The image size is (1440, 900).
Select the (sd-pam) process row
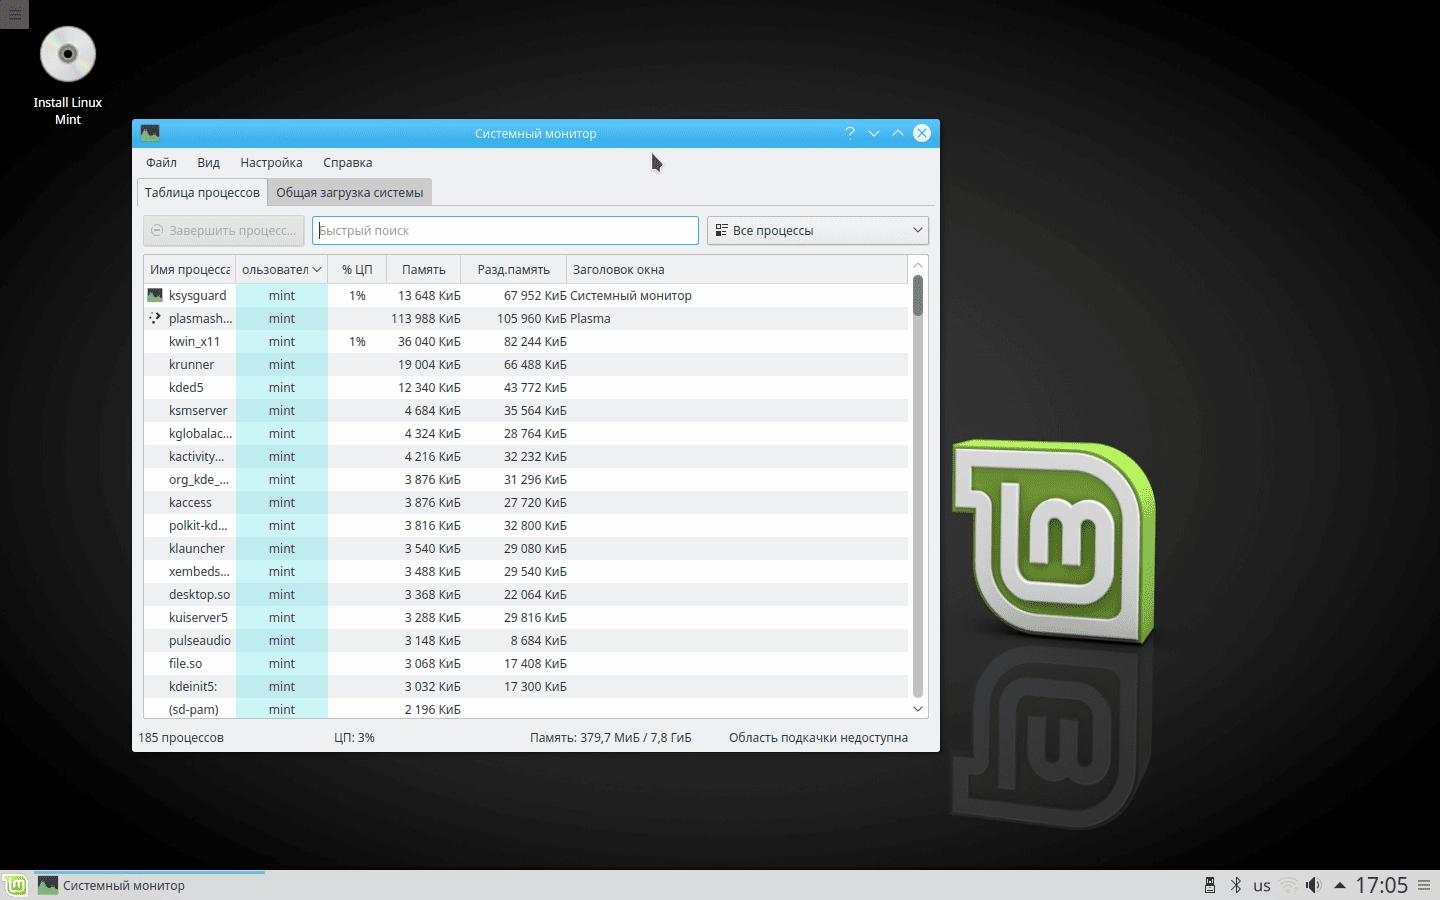(526, 708)
